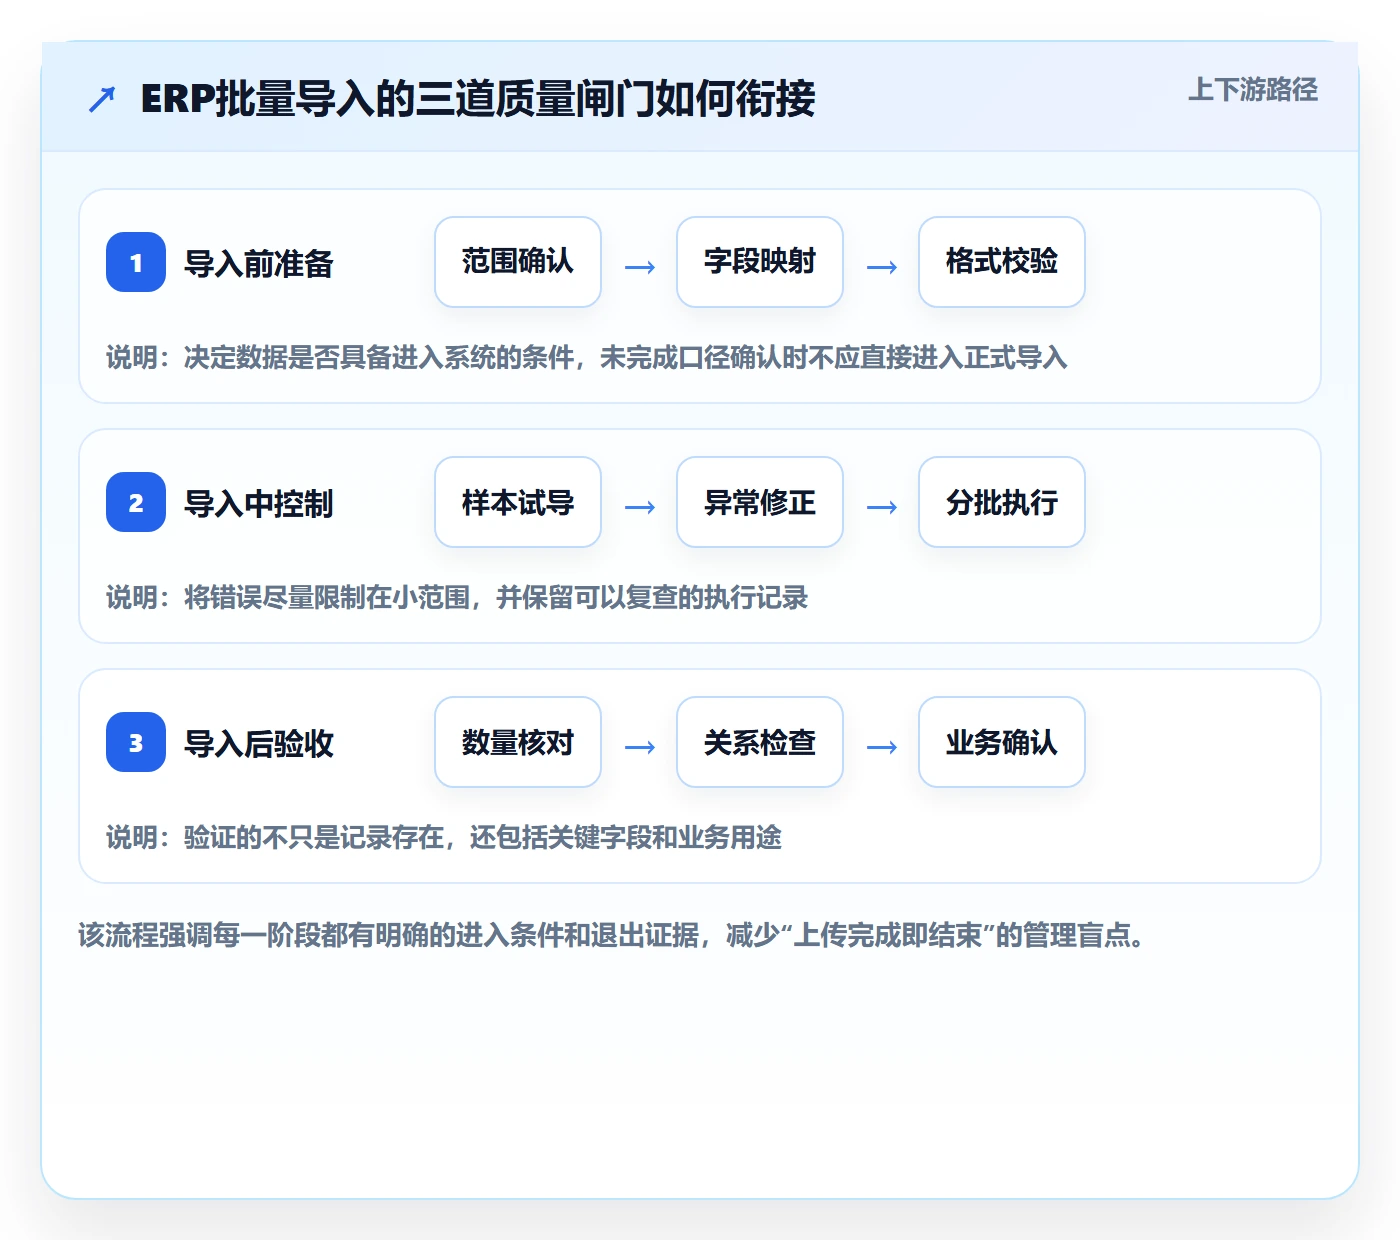Click the 异常修正 step chip

[760, 502]
